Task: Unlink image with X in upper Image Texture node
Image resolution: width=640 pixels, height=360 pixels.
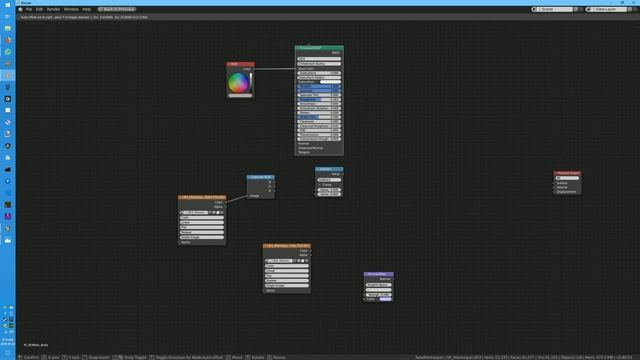Action: pyautogui.click(x=222, y=213)
